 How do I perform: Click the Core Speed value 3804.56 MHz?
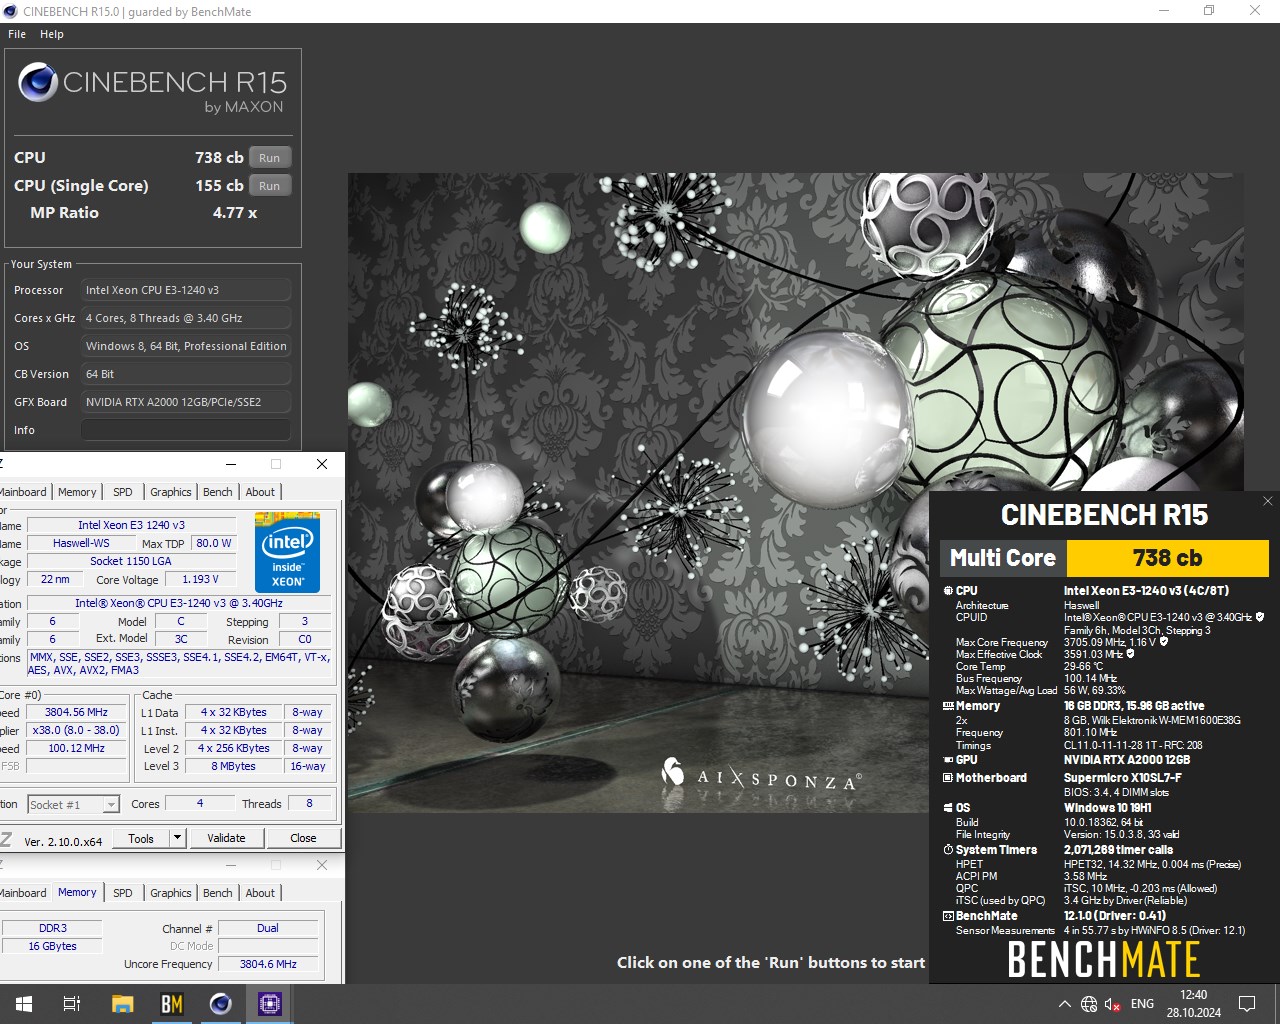[76, 712]
